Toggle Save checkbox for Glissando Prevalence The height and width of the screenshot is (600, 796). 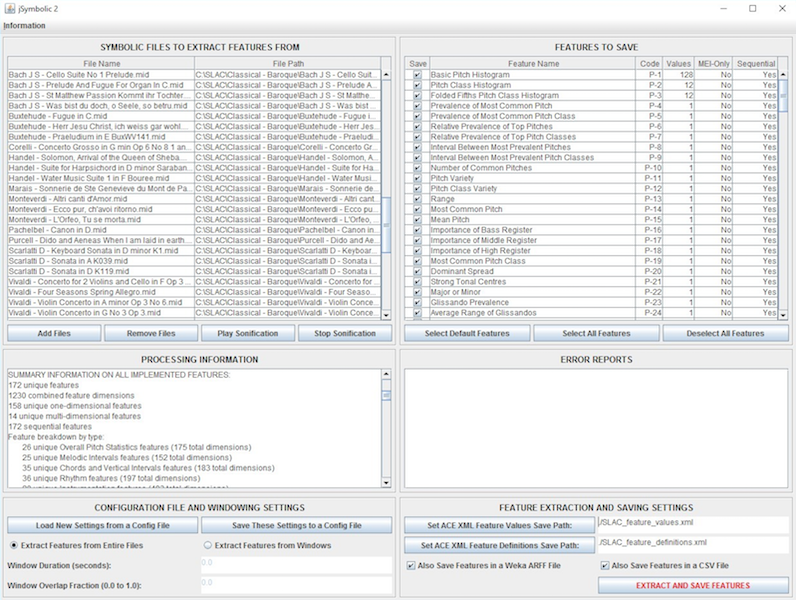[417, 302]
